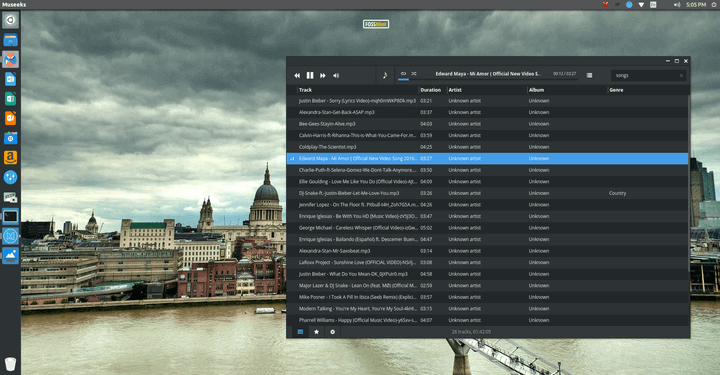The width and height of the screenshot is (720, 375).
Task: Skip to the next track
Action: [x=323, y=75]
